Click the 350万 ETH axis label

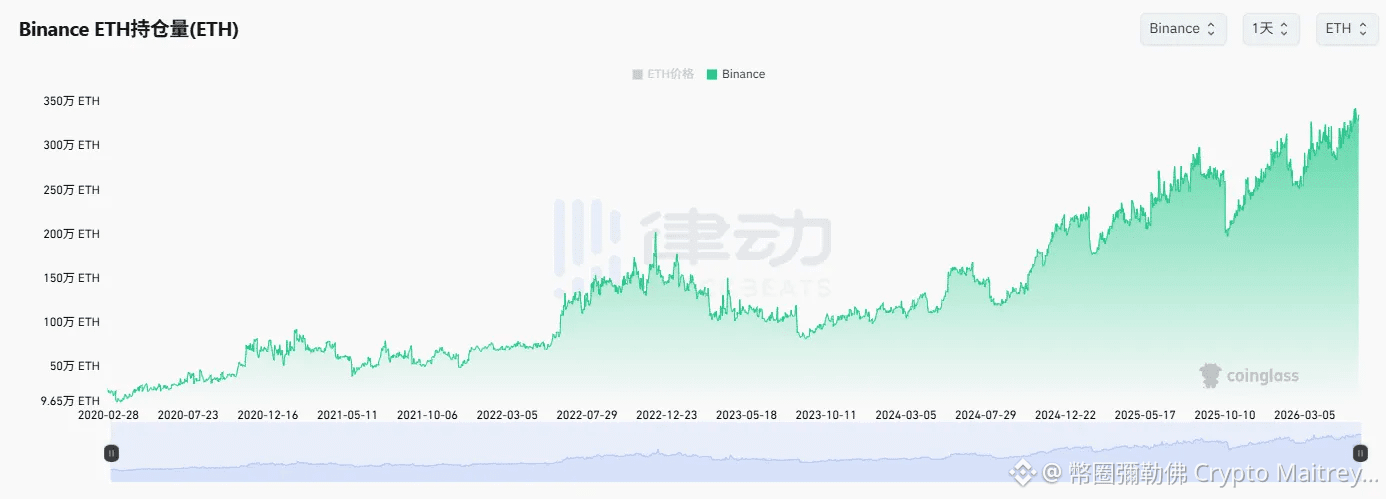coord(72,101)
